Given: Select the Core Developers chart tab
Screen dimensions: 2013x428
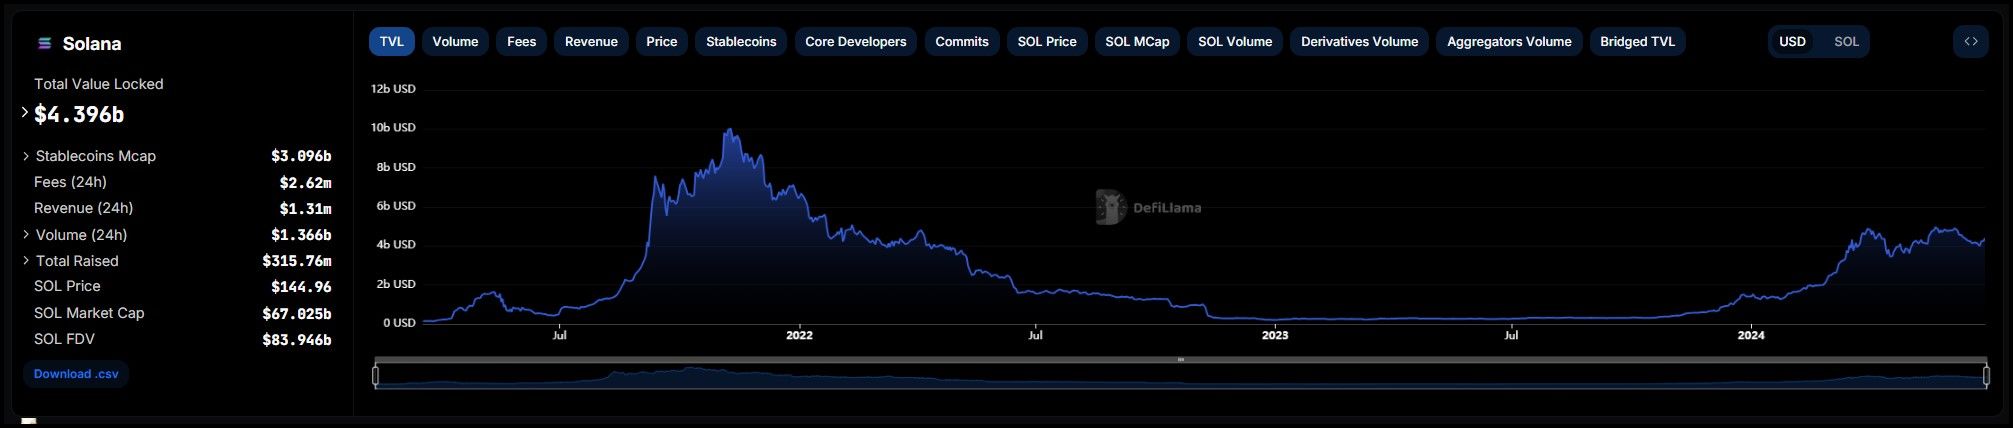Looking at the screenshot, I should (x=855, y=42).
